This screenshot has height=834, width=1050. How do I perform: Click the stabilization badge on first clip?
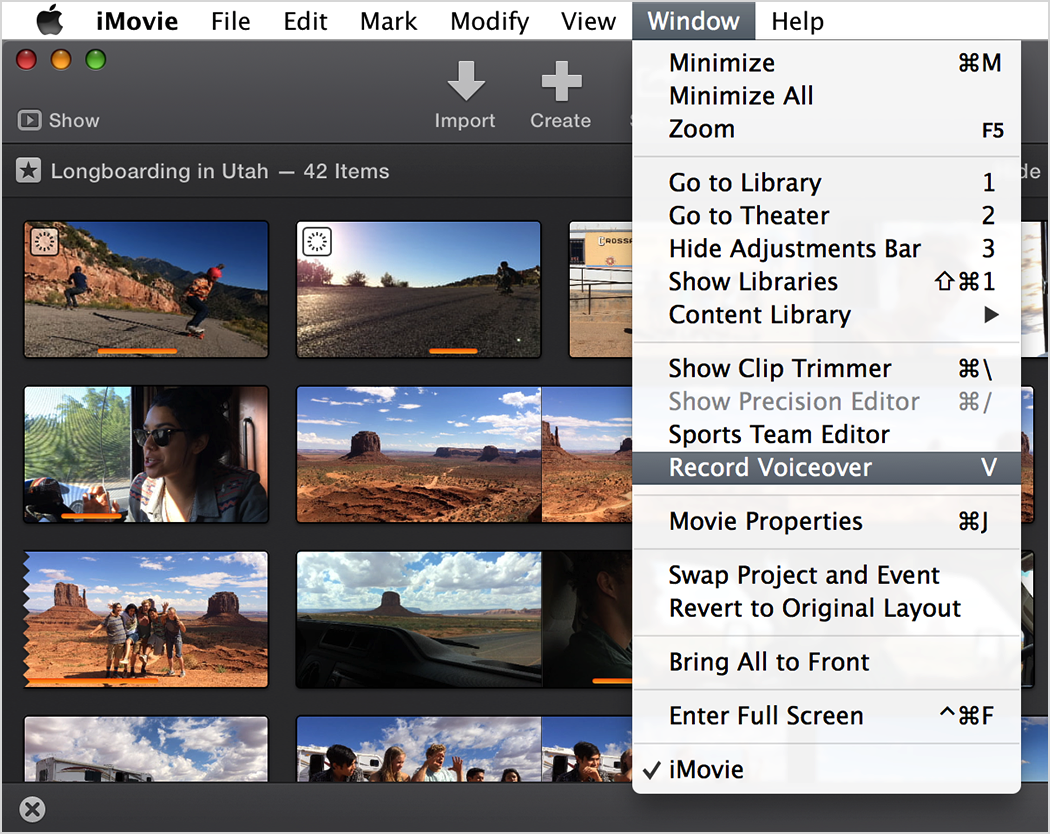click(43, 241)
